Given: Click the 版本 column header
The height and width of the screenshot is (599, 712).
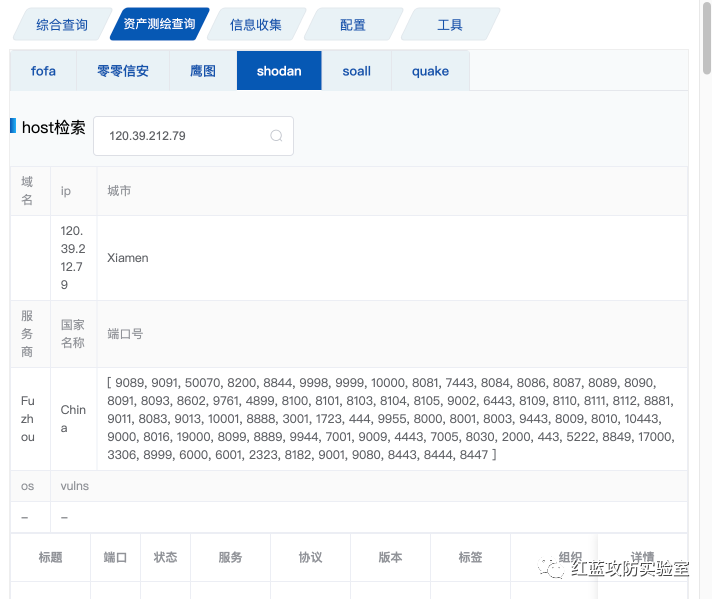Looking at the screenshot, I should (390, 557).
